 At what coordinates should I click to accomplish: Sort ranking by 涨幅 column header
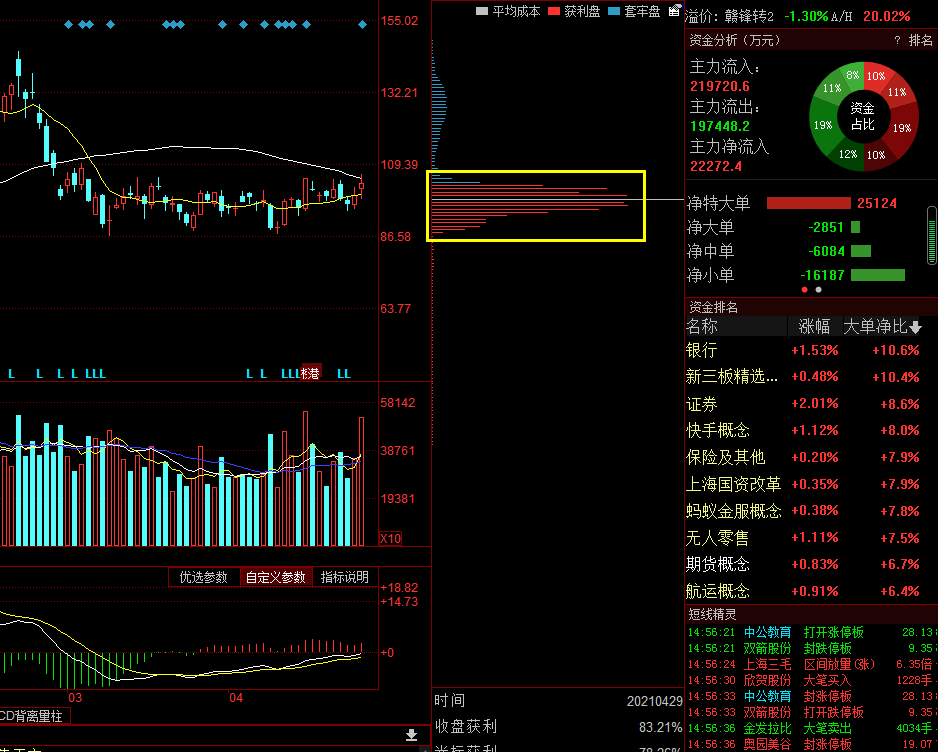click(x=814, y=327)
